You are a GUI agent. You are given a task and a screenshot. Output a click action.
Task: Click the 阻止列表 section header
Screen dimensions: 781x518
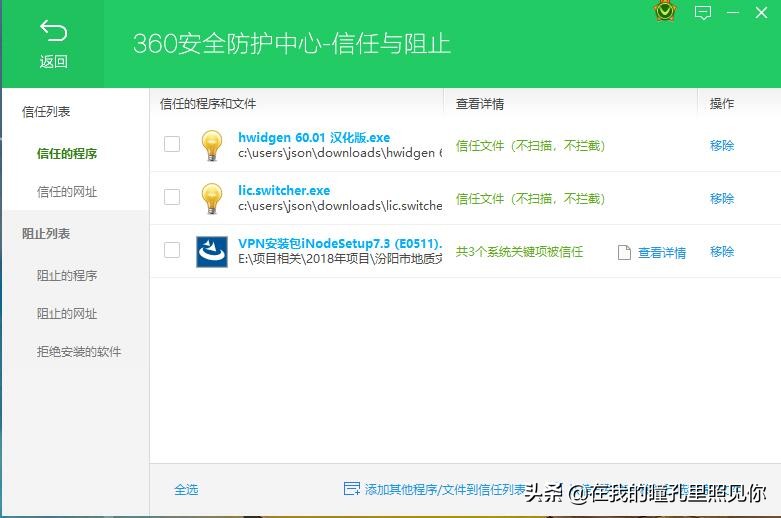pyautogui.click(x=46, y=234)
